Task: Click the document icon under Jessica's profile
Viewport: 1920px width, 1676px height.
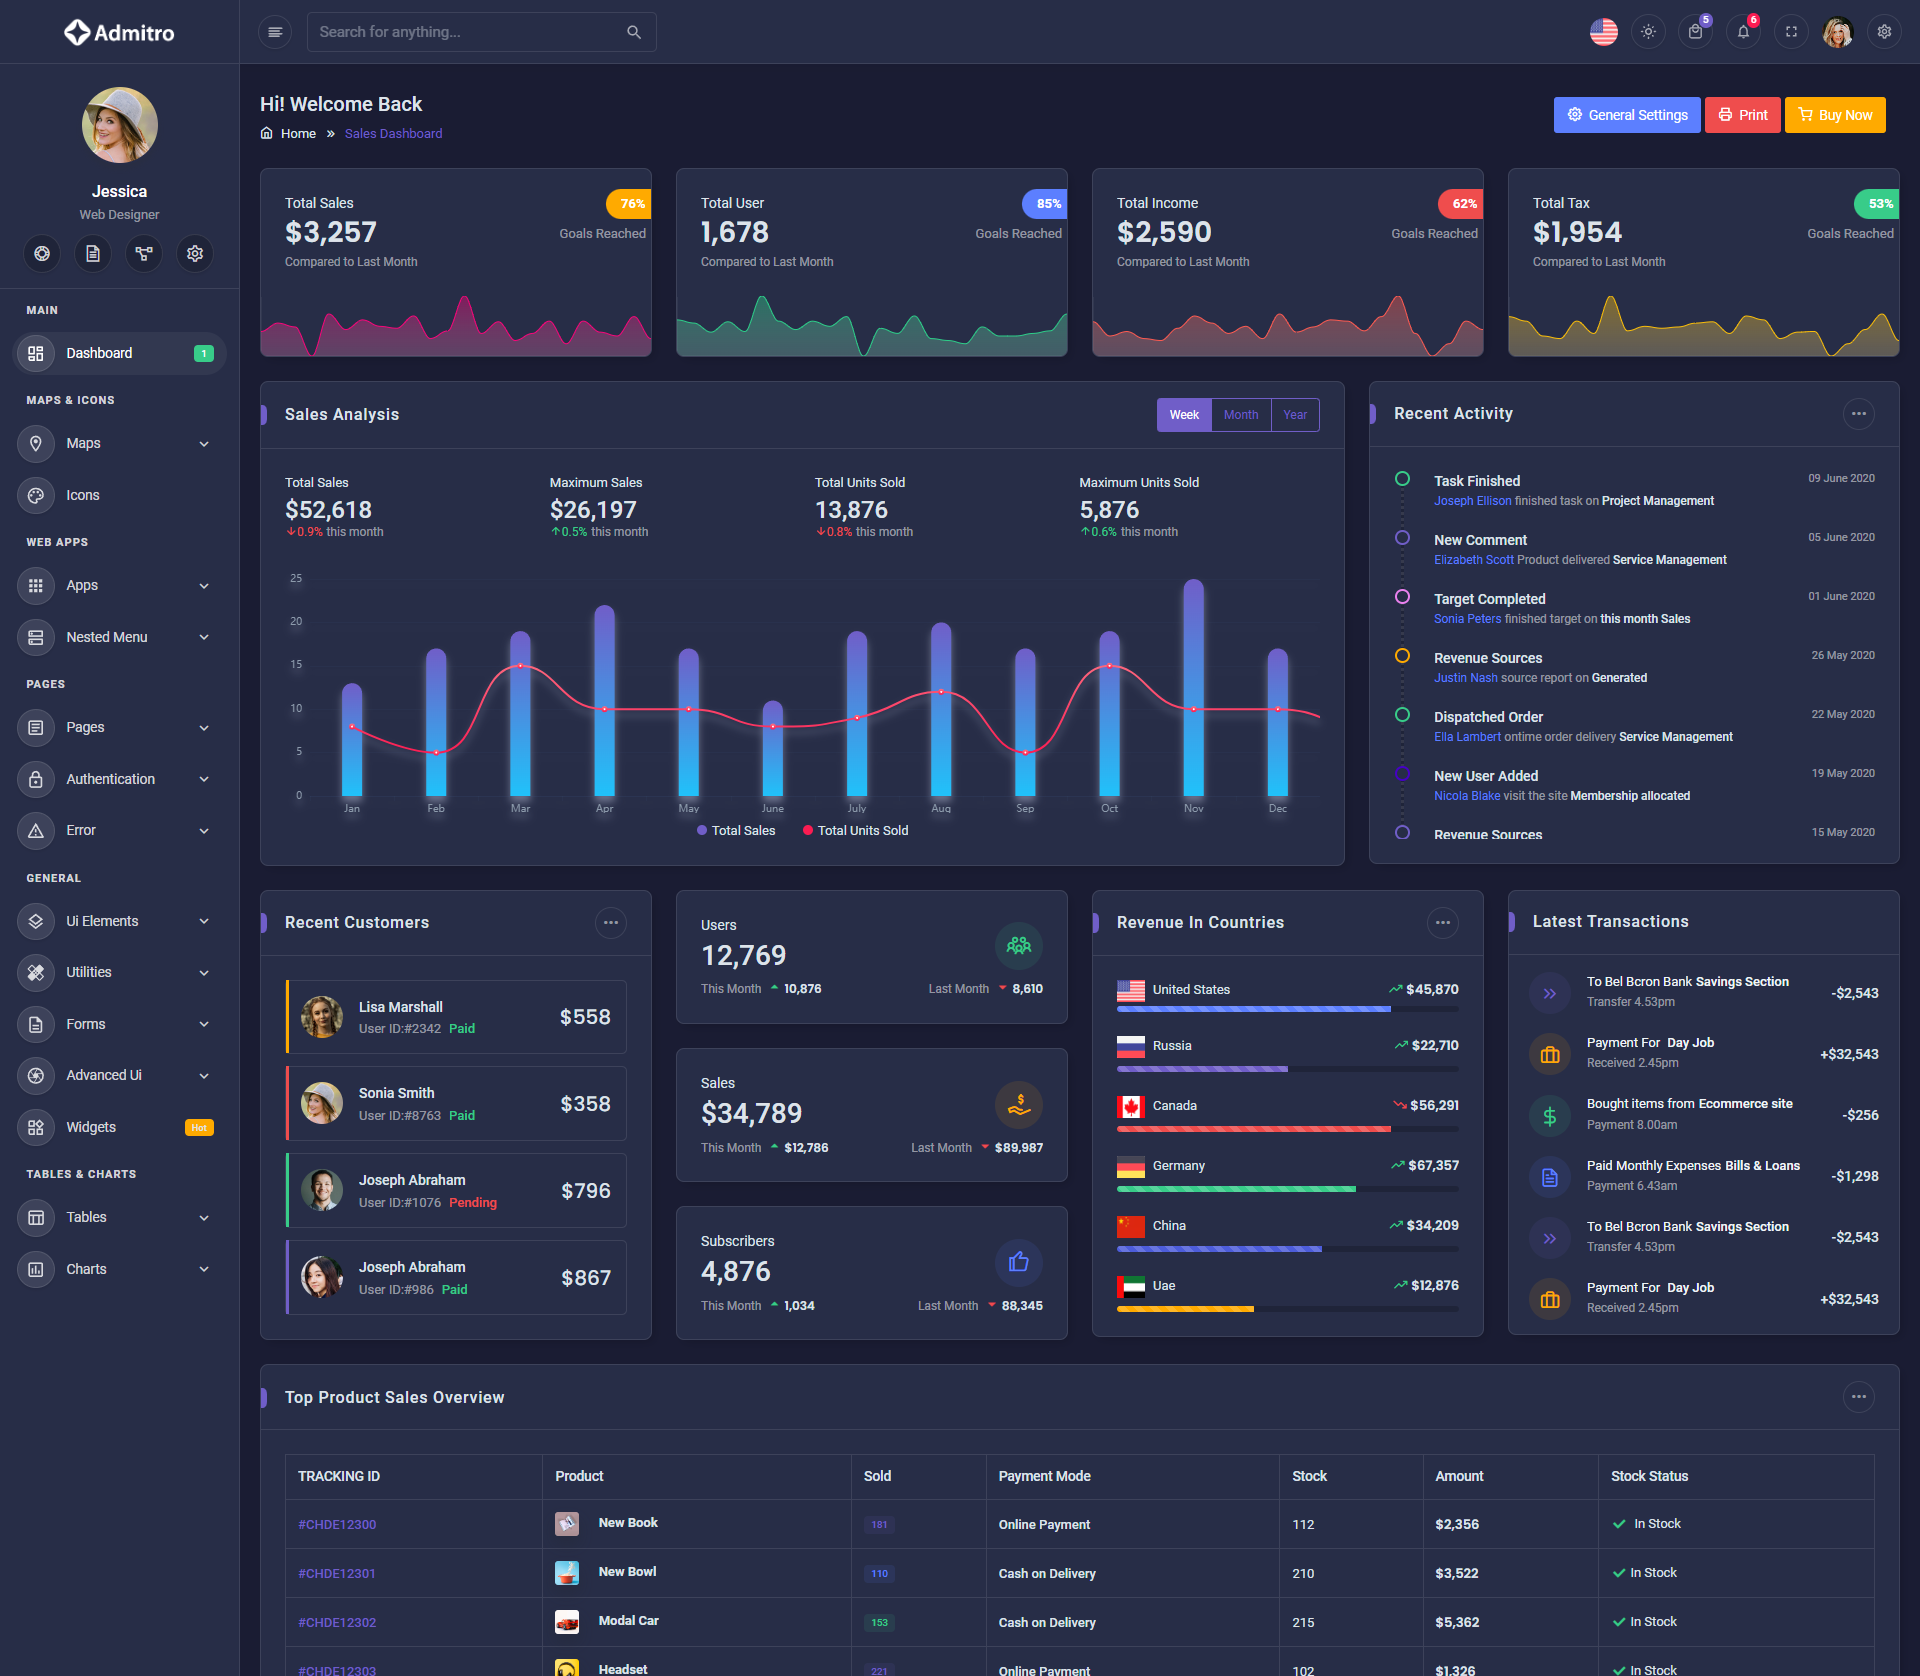Action: 93,254
